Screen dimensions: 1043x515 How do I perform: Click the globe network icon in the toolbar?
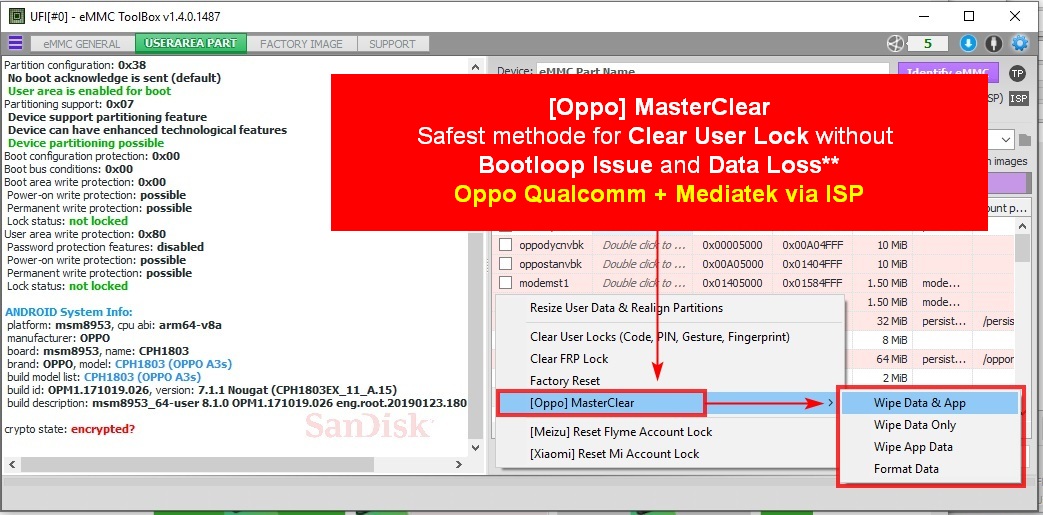click(895, 44)
